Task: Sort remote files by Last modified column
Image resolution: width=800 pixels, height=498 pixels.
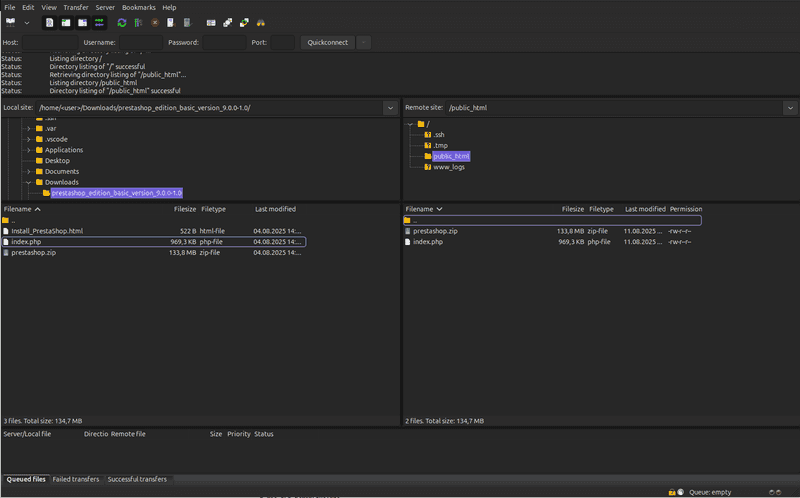Action: tap(645, 209)
